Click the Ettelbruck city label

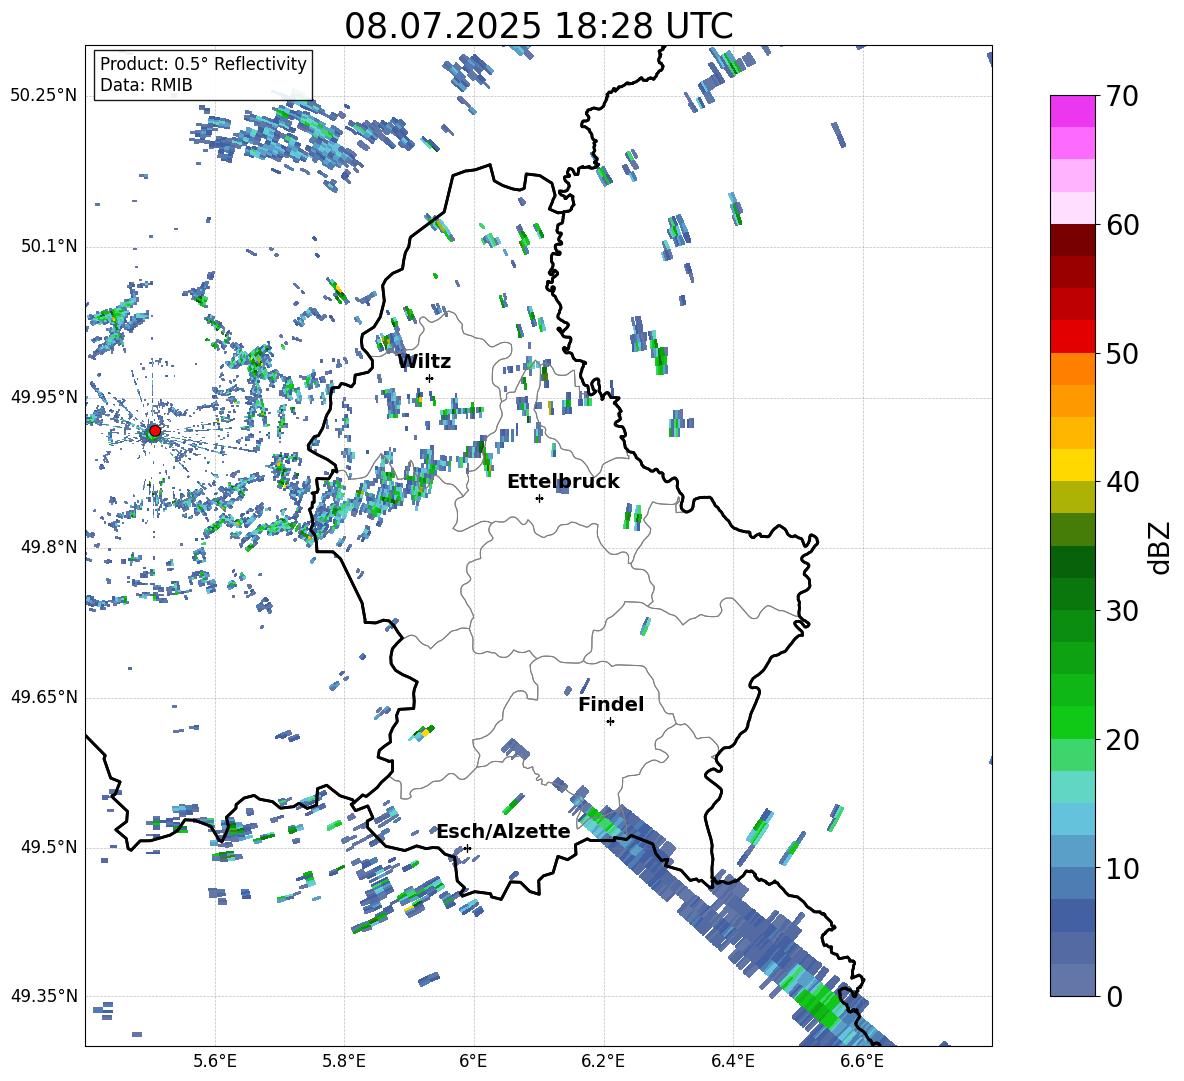click(x=563, y=482)
